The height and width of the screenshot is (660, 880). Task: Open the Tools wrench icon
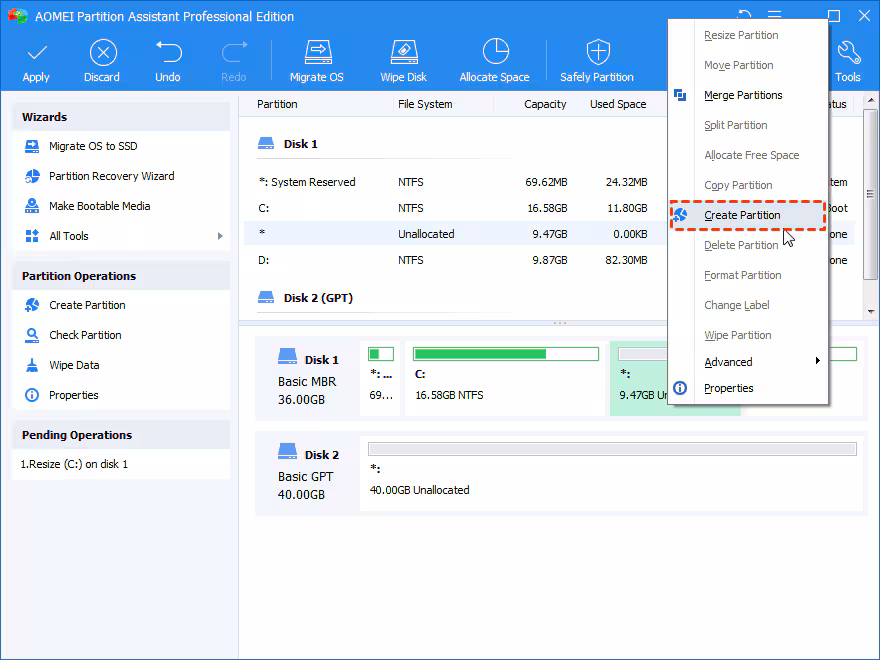(x=849, y=53)
